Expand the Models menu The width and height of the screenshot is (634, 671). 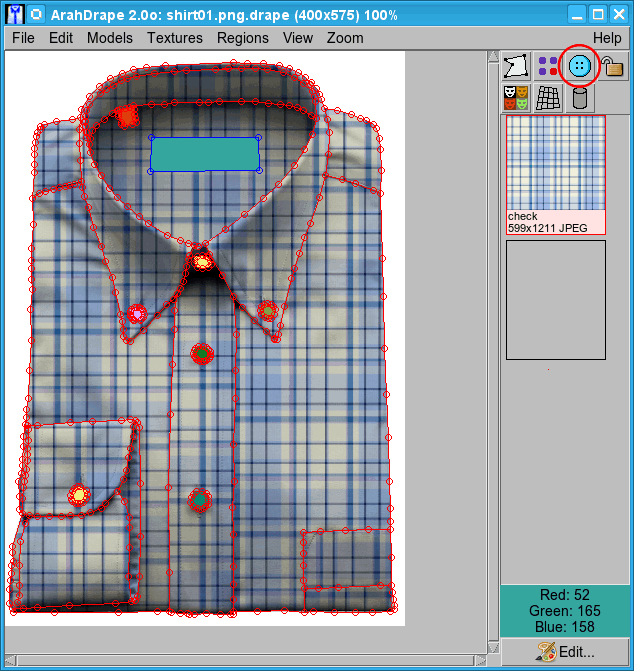(x=110, y=38)
